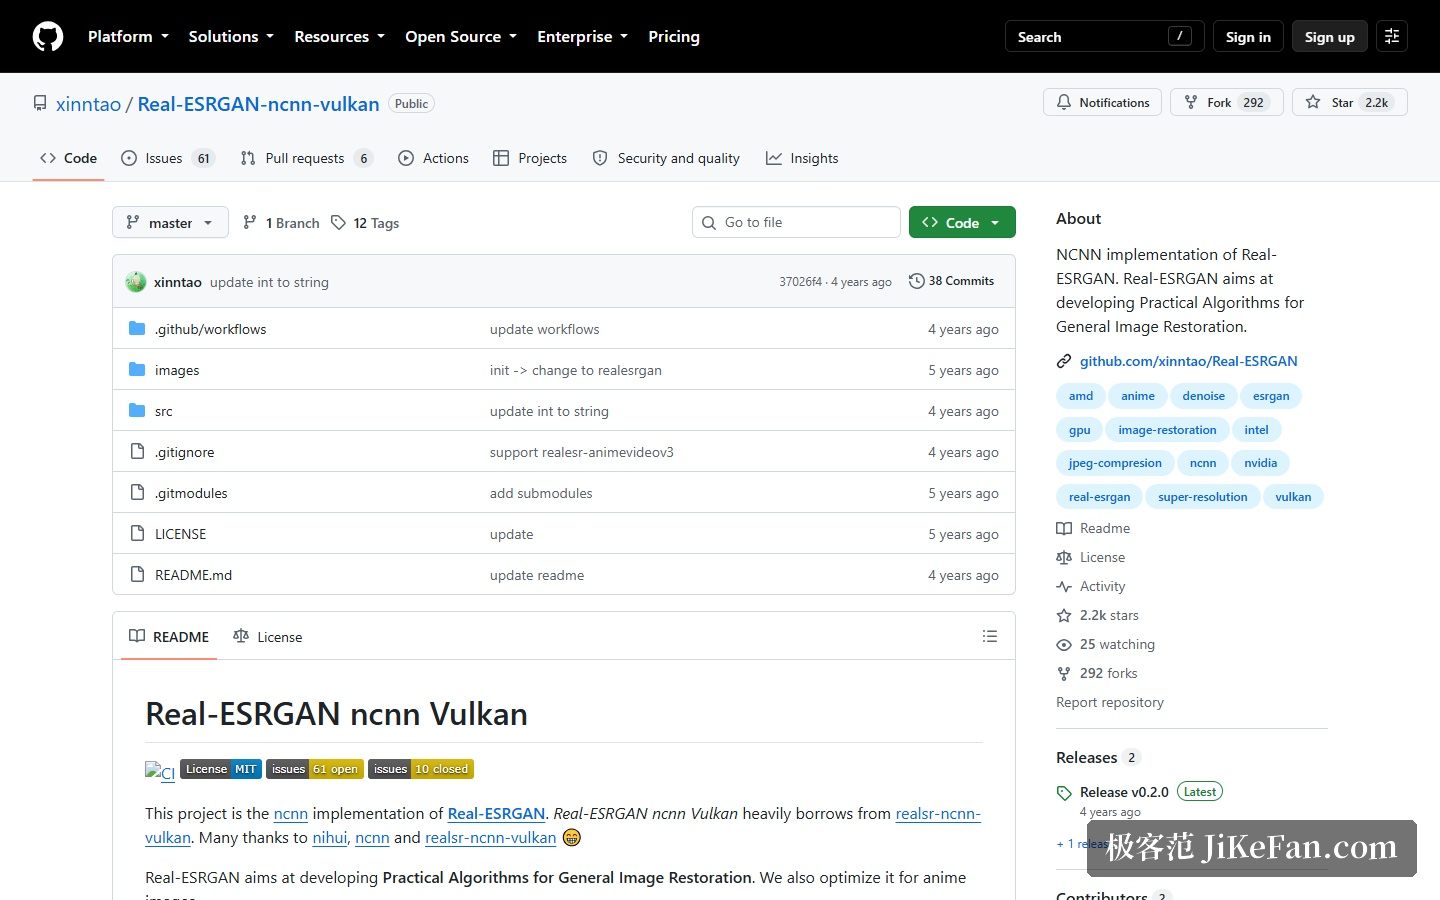Click the Search input field
The image size is (1440, 900).
[x=1104, y=37]
